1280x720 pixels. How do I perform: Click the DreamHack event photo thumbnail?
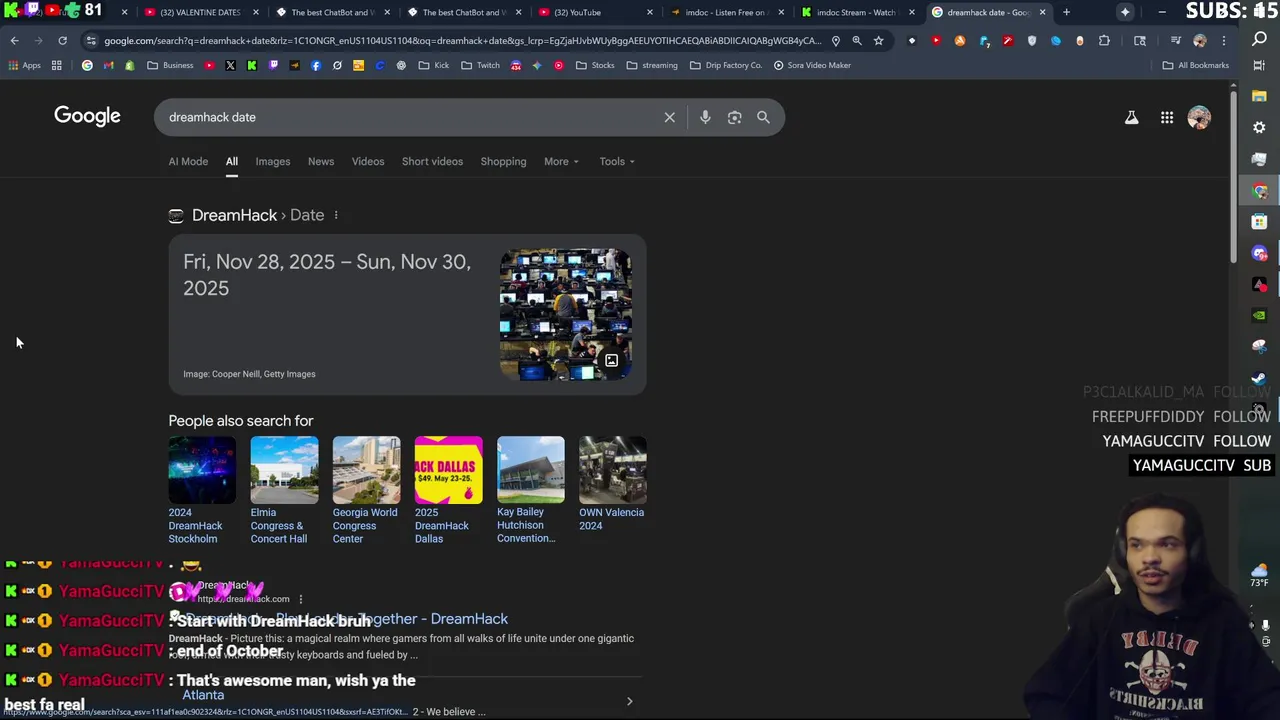click(566, 314)
